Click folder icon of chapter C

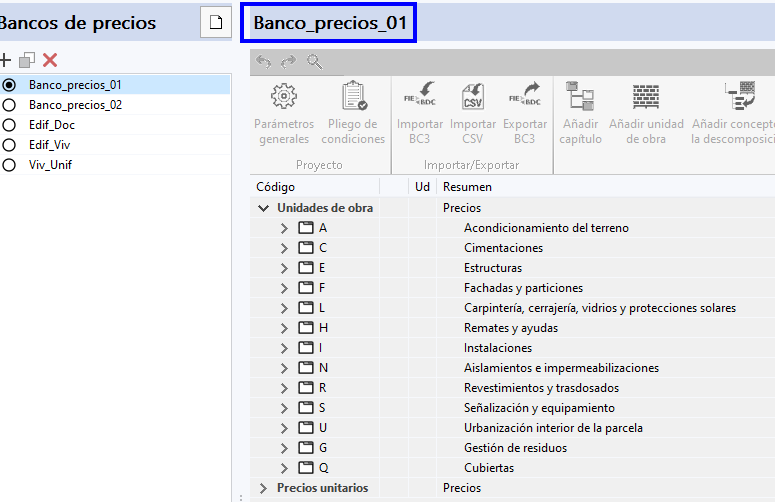pyautogui.click(x=306, y=248)
